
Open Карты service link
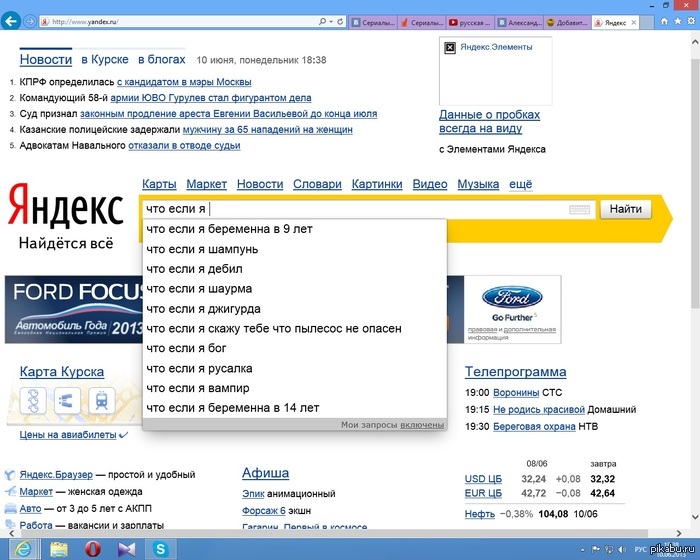(x=159, y=184)
